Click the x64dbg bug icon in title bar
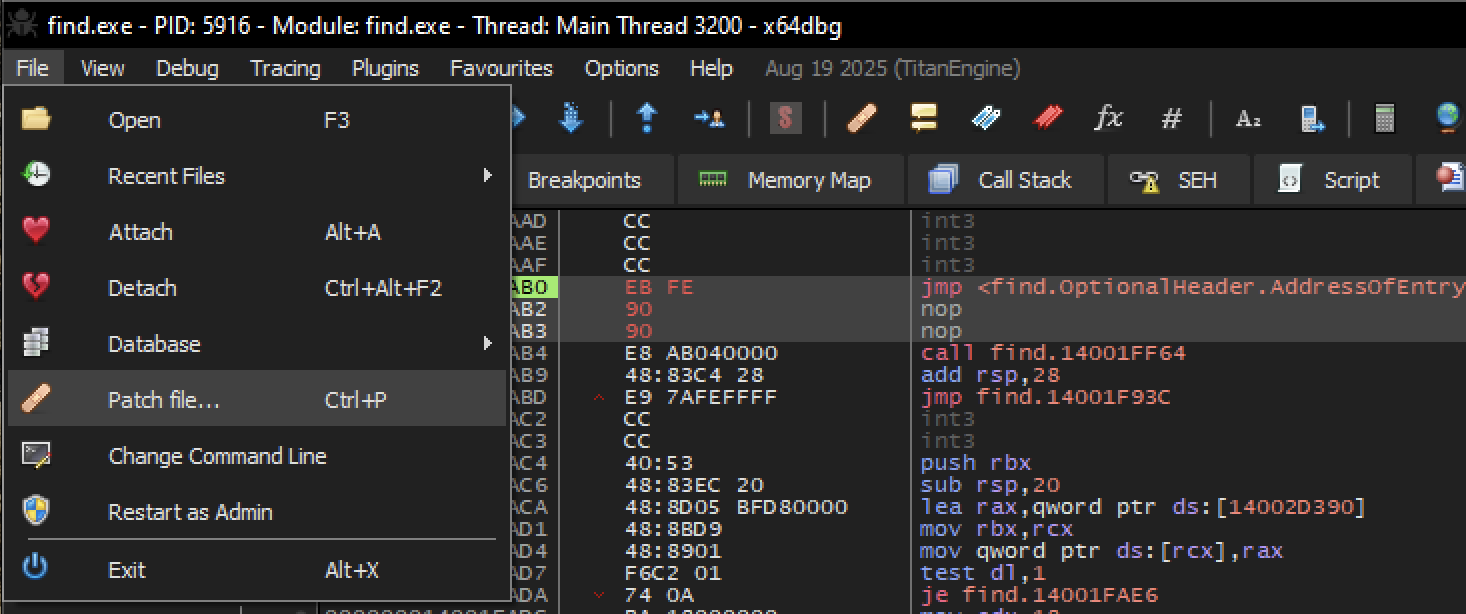The height and width of the screenshot is (614, 1466). [x=22, y=24]
